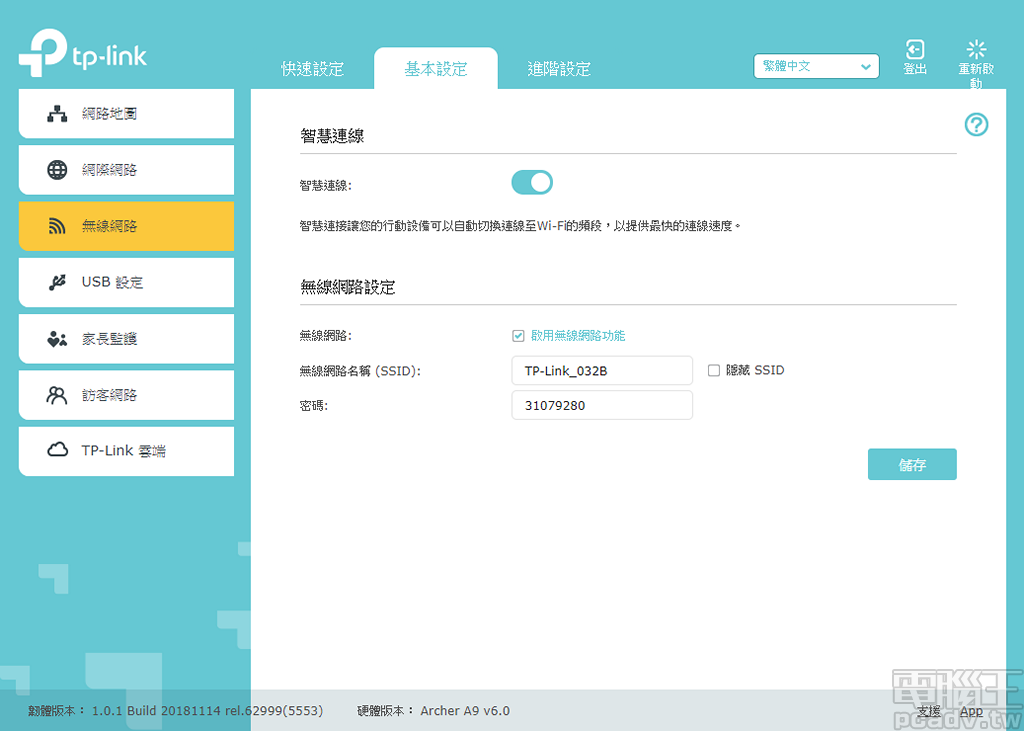Open the 網路地圖 sidebar menu item
The height and width of the screenshot is (731, 1024).
tap(127, 114)
